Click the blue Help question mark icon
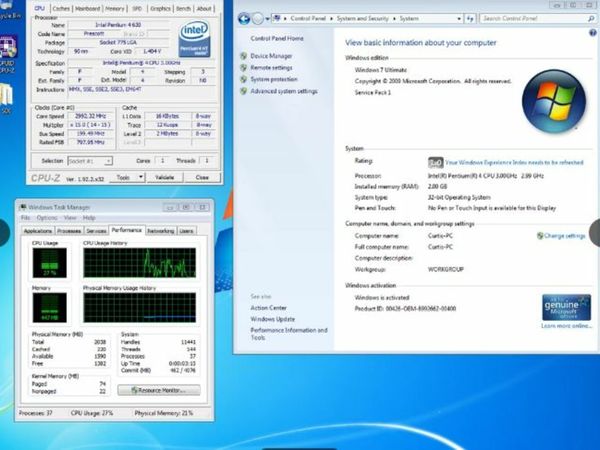 click(x=593, y=33)
